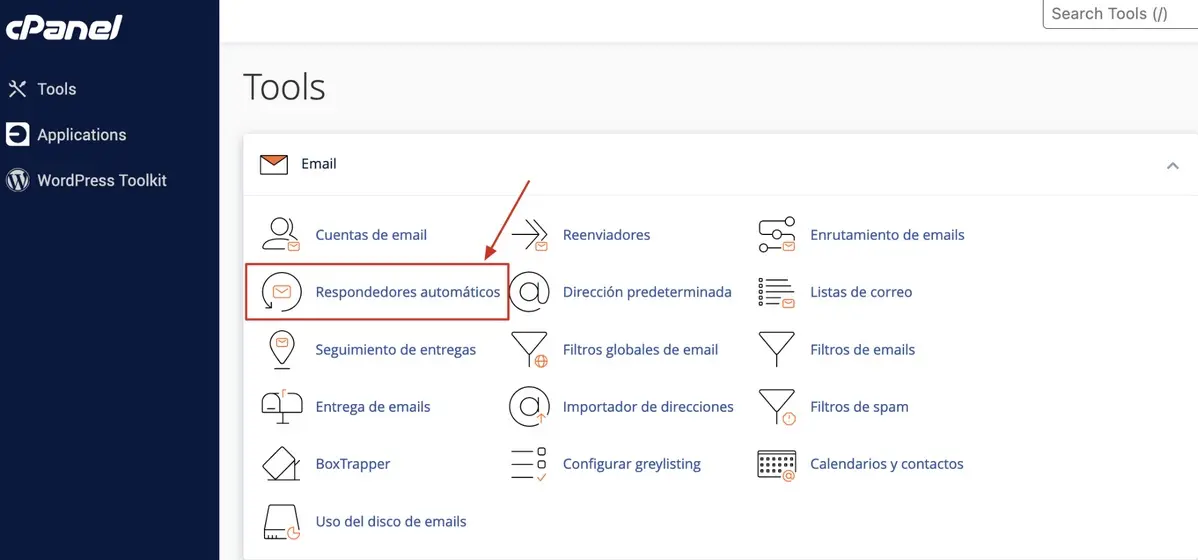Open the BoxTrapper icon
1198x560 pixels.
click(280, 464)
